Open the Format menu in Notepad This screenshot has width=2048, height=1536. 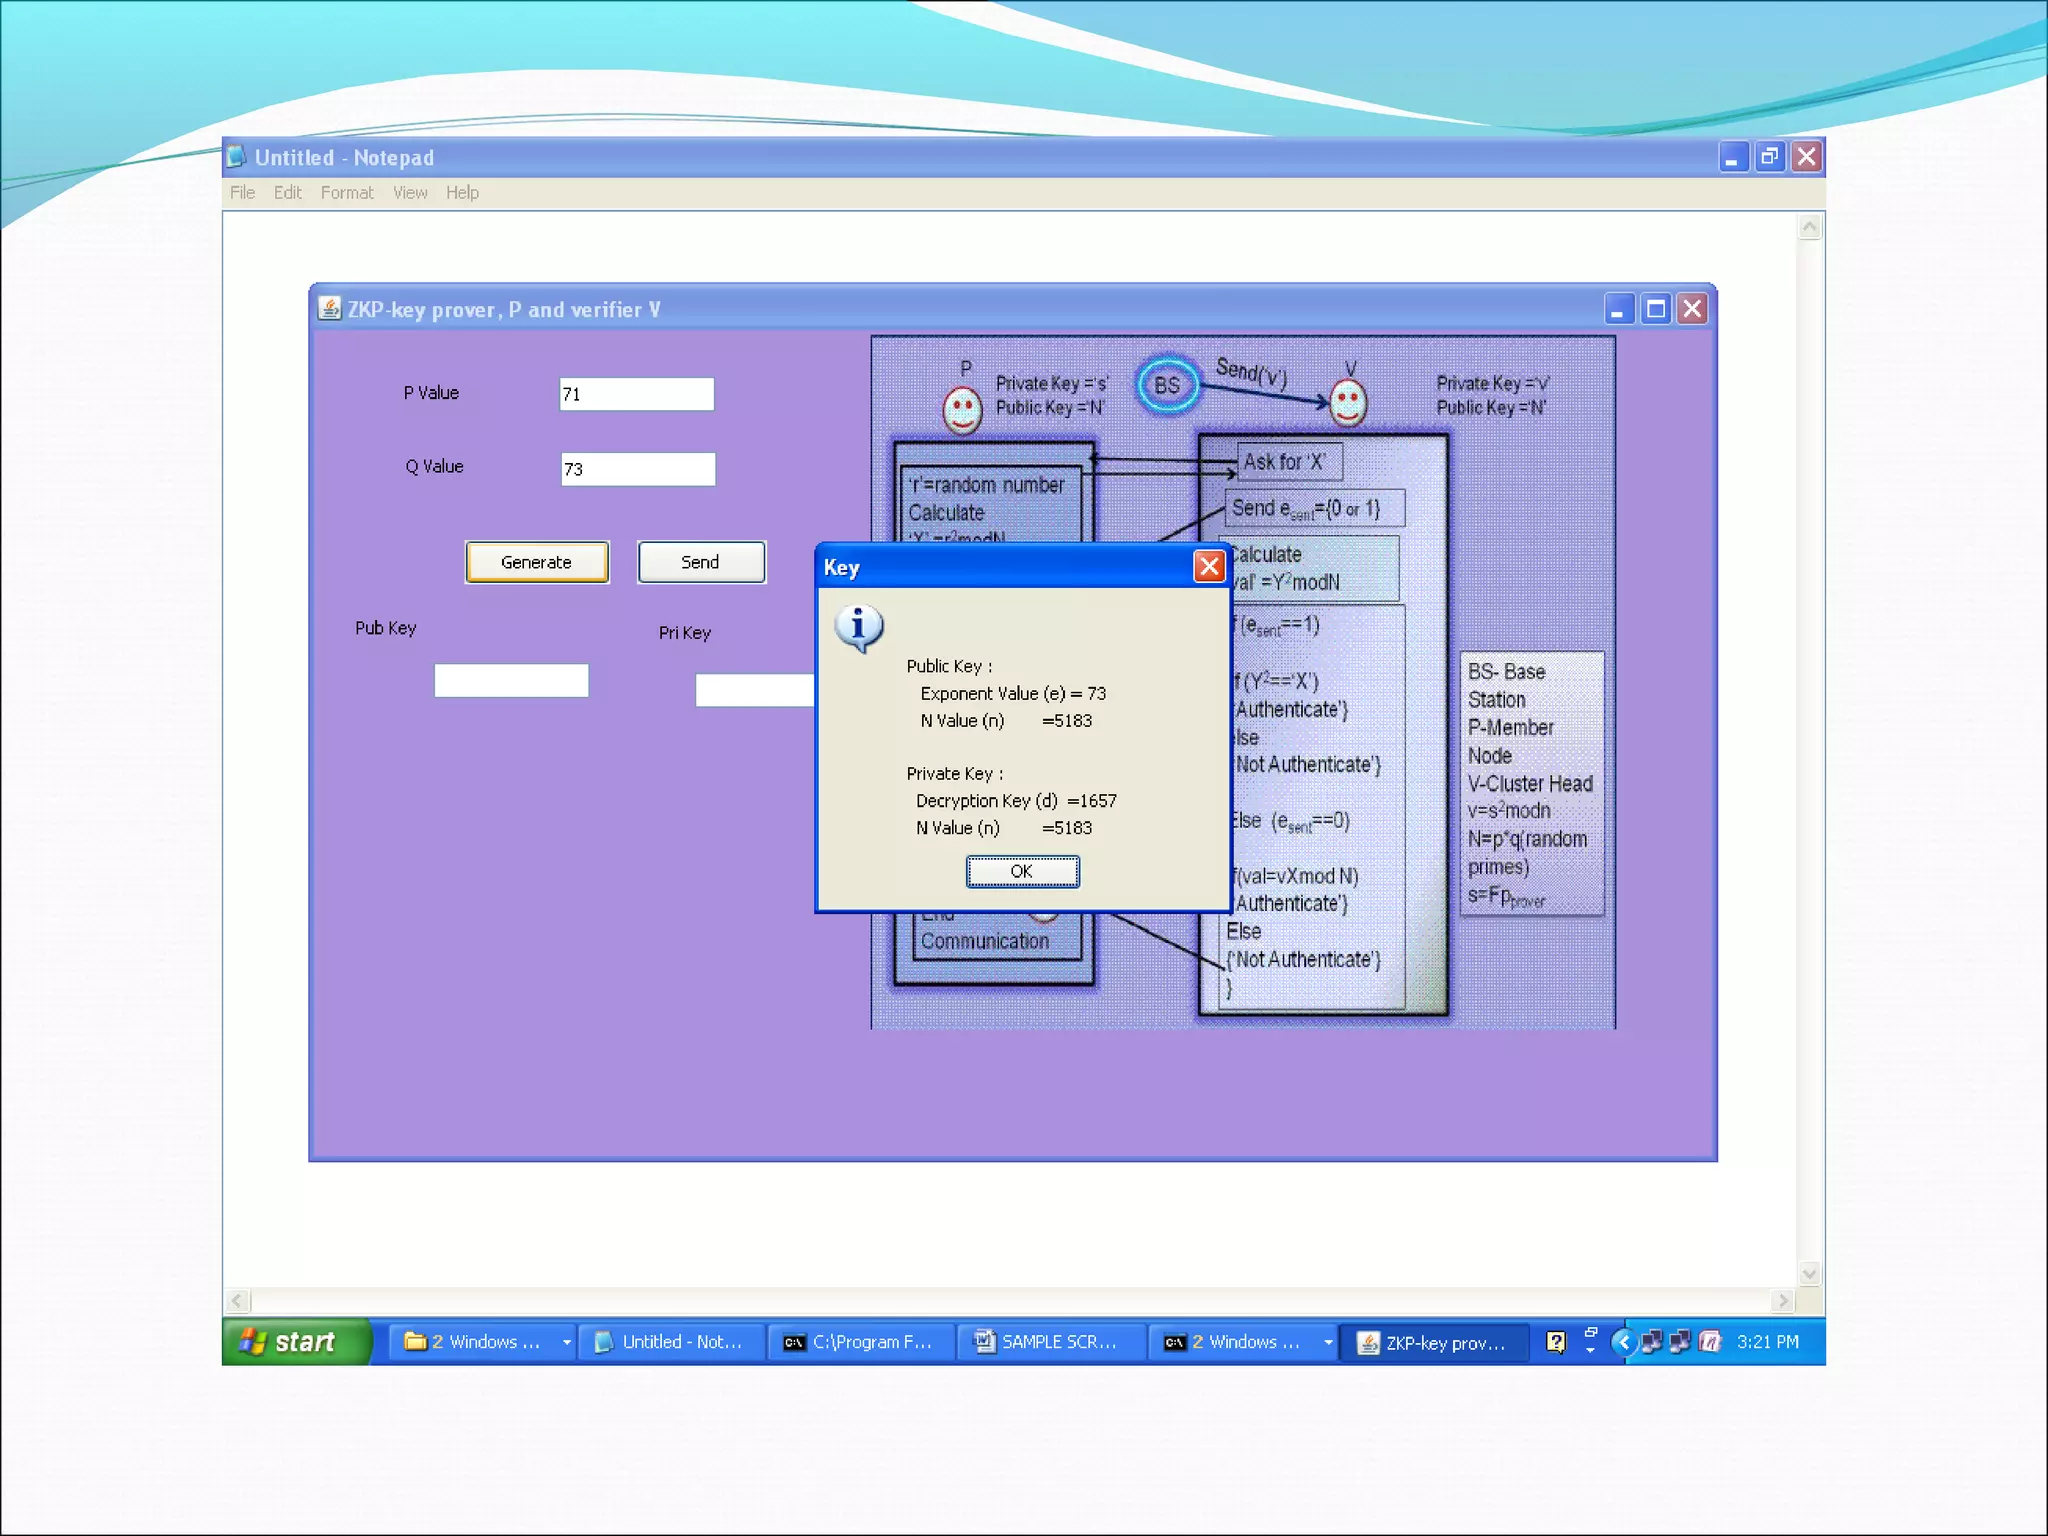(x=346, y=192)
